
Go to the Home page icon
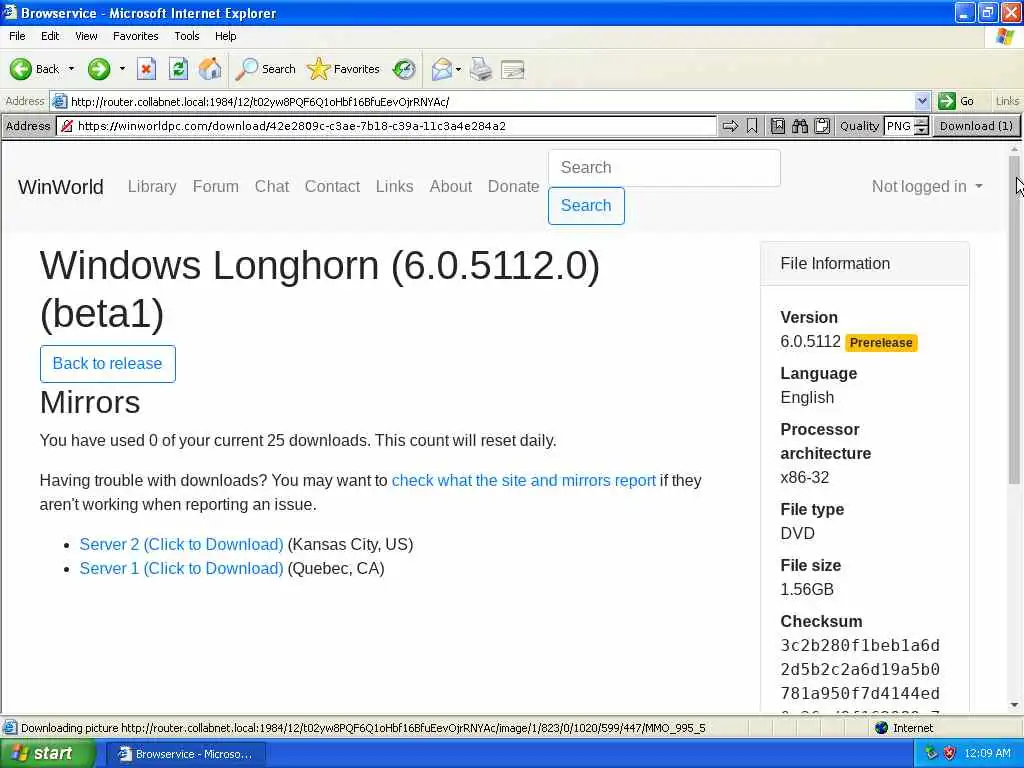tap(210, 69)
